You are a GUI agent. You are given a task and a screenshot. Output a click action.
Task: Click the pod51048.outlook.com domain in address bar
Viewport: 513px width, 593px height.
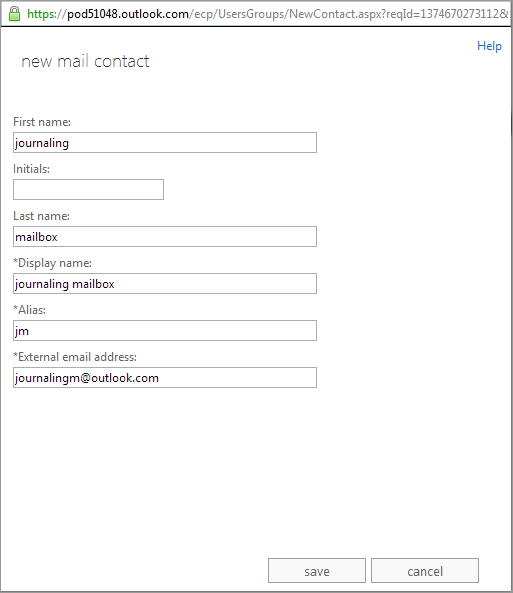(x=128, y=14)
